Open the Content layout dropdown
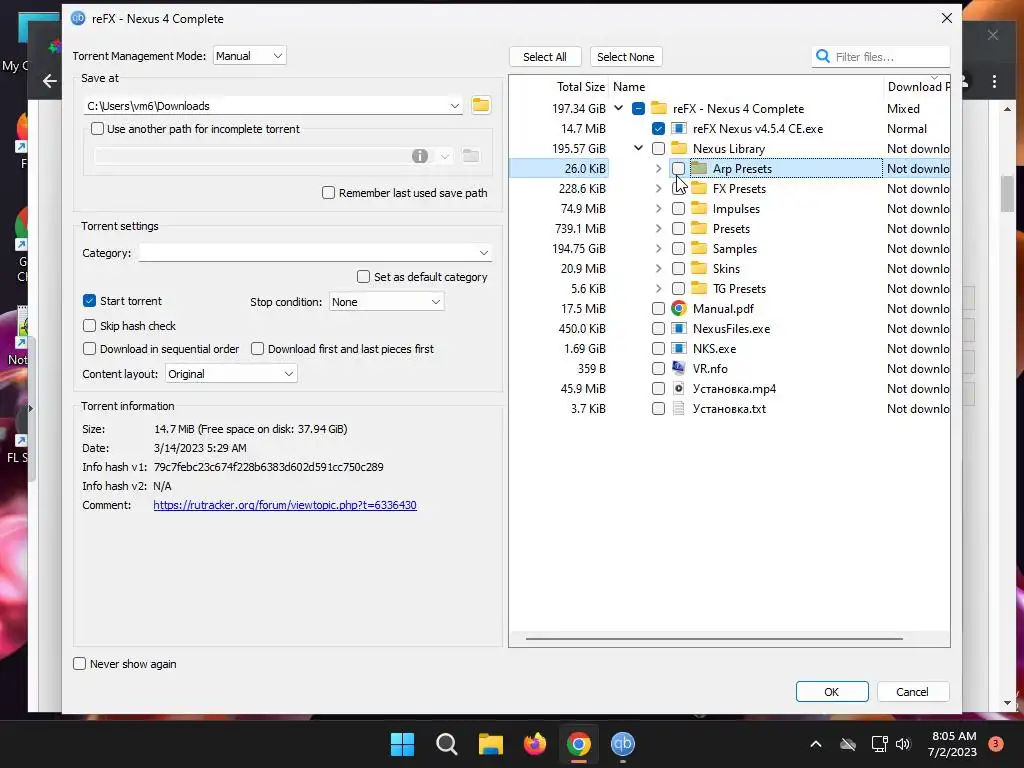The height and width of the screenshot is (768, 1024). pyautogui.click(x=231, y=374)
